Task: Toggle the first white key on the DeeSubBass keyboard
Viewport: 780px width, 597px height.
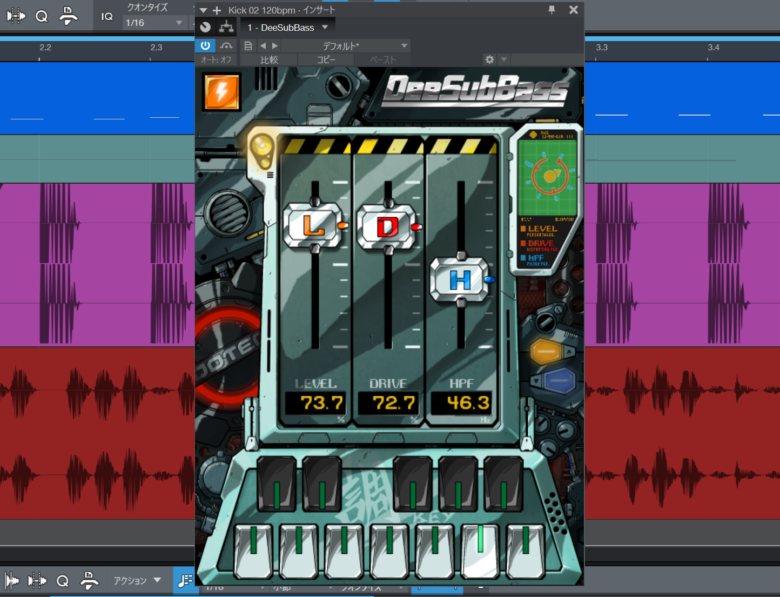Action: pyautogui.click(x=253, y=549)
